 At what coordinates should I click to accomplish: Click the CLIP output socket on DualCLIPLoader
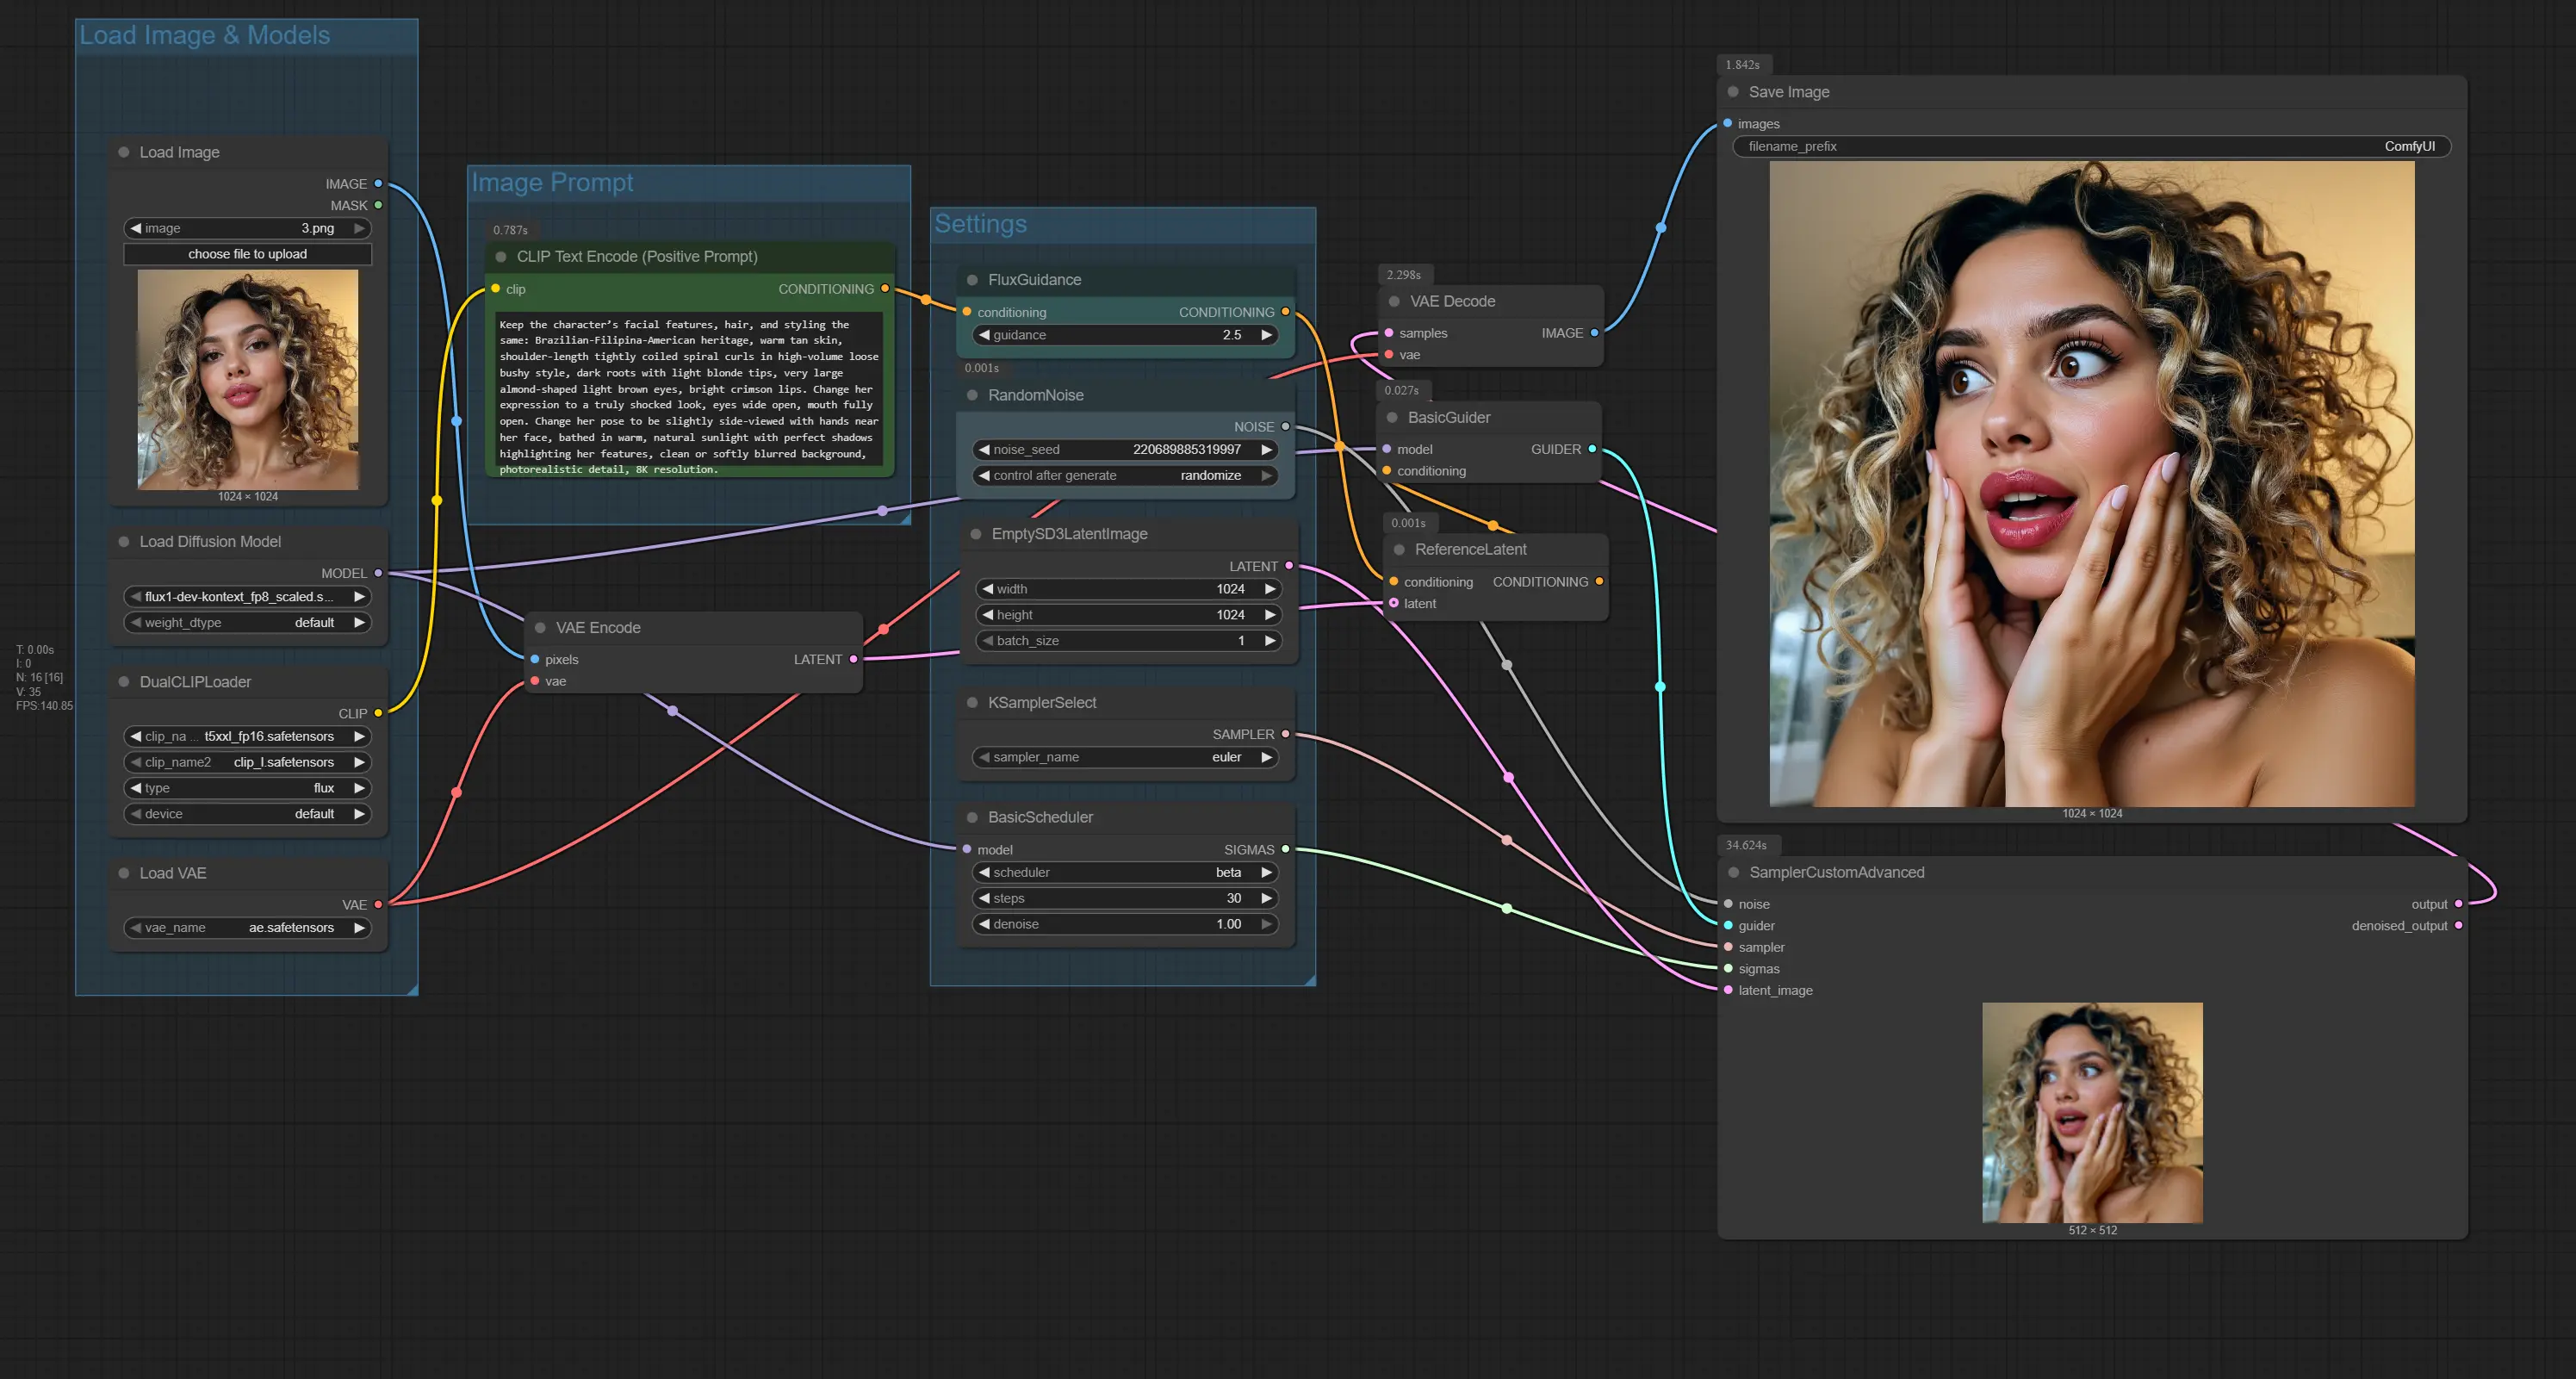click(378, 713)
